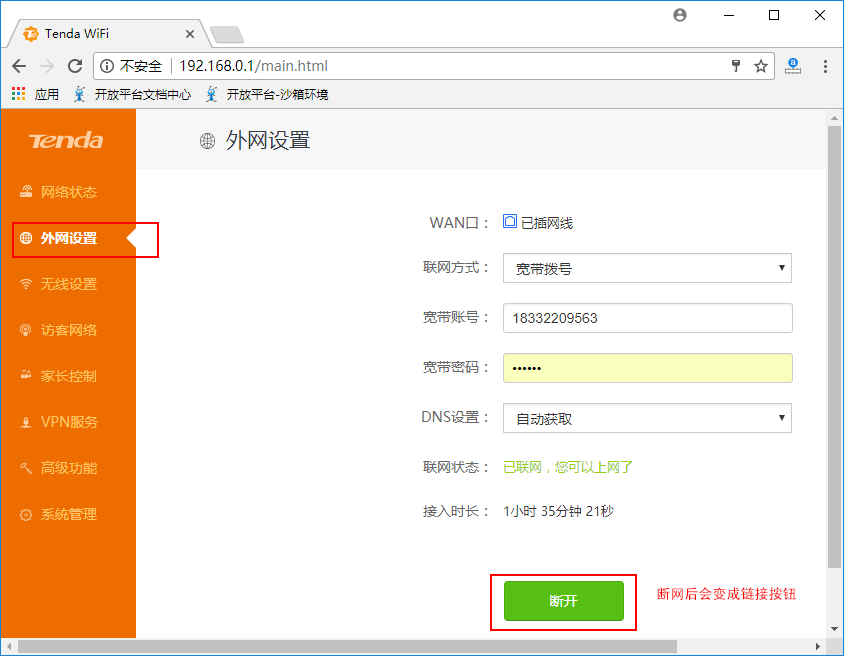
Task: Click the vertical scrollbar thumb
Action: [834, 347]
